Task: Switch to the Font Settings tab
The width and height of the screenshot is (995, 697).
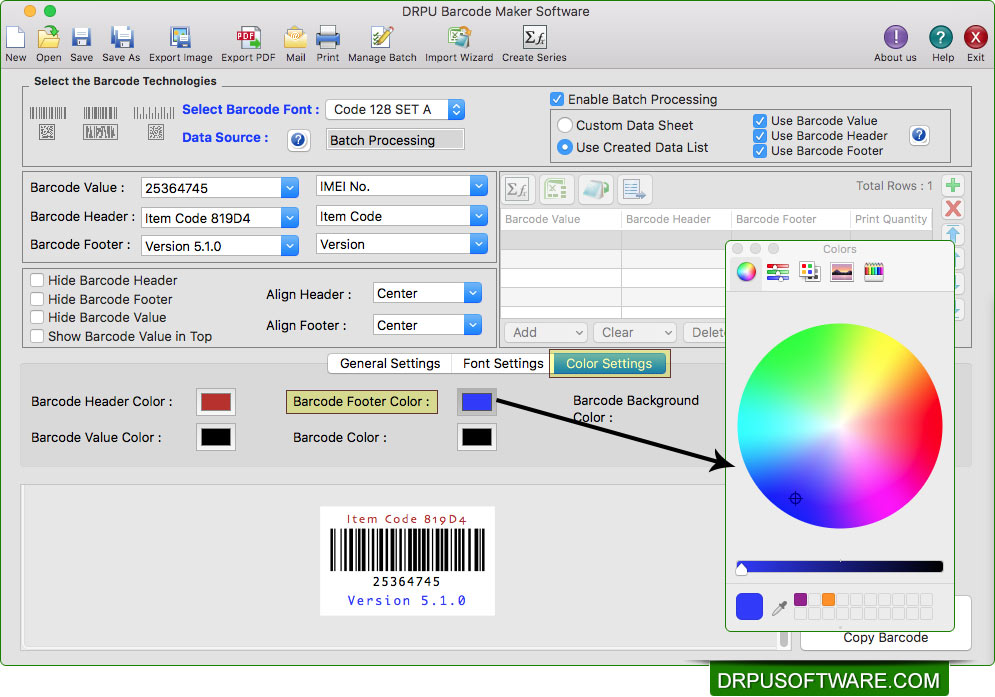Action: pos(503,363)
